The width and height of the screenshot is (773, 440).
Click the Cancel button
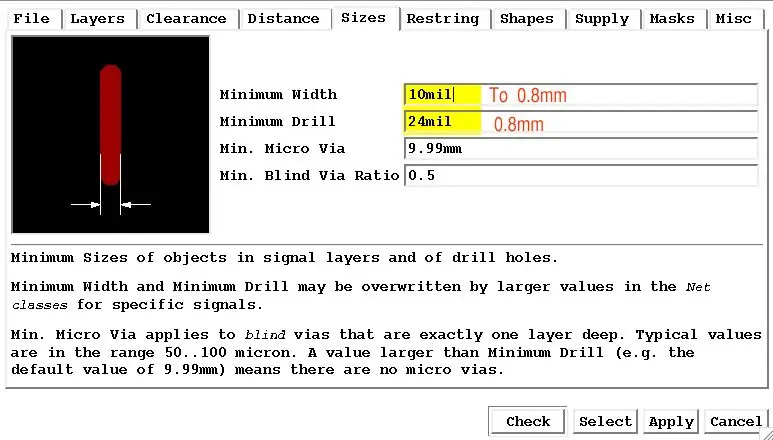(736, 422)
